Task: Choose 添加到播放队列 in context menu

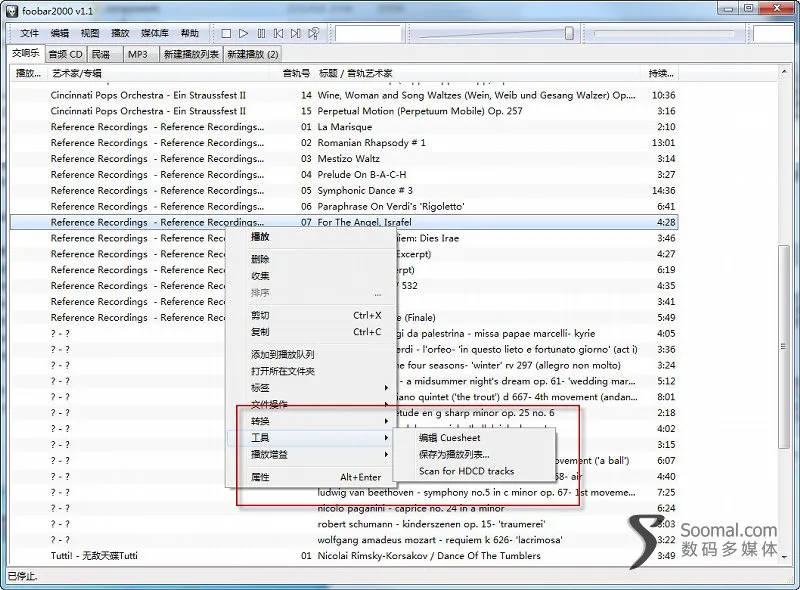Action: (311, 354)
